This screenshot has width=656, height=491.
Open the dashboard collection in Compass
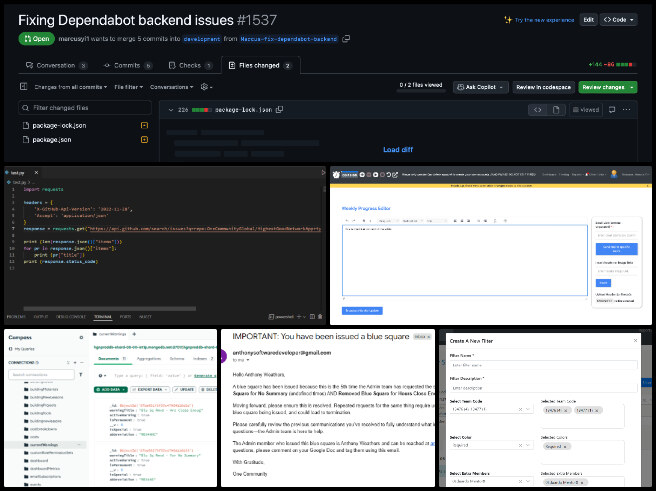40,460
